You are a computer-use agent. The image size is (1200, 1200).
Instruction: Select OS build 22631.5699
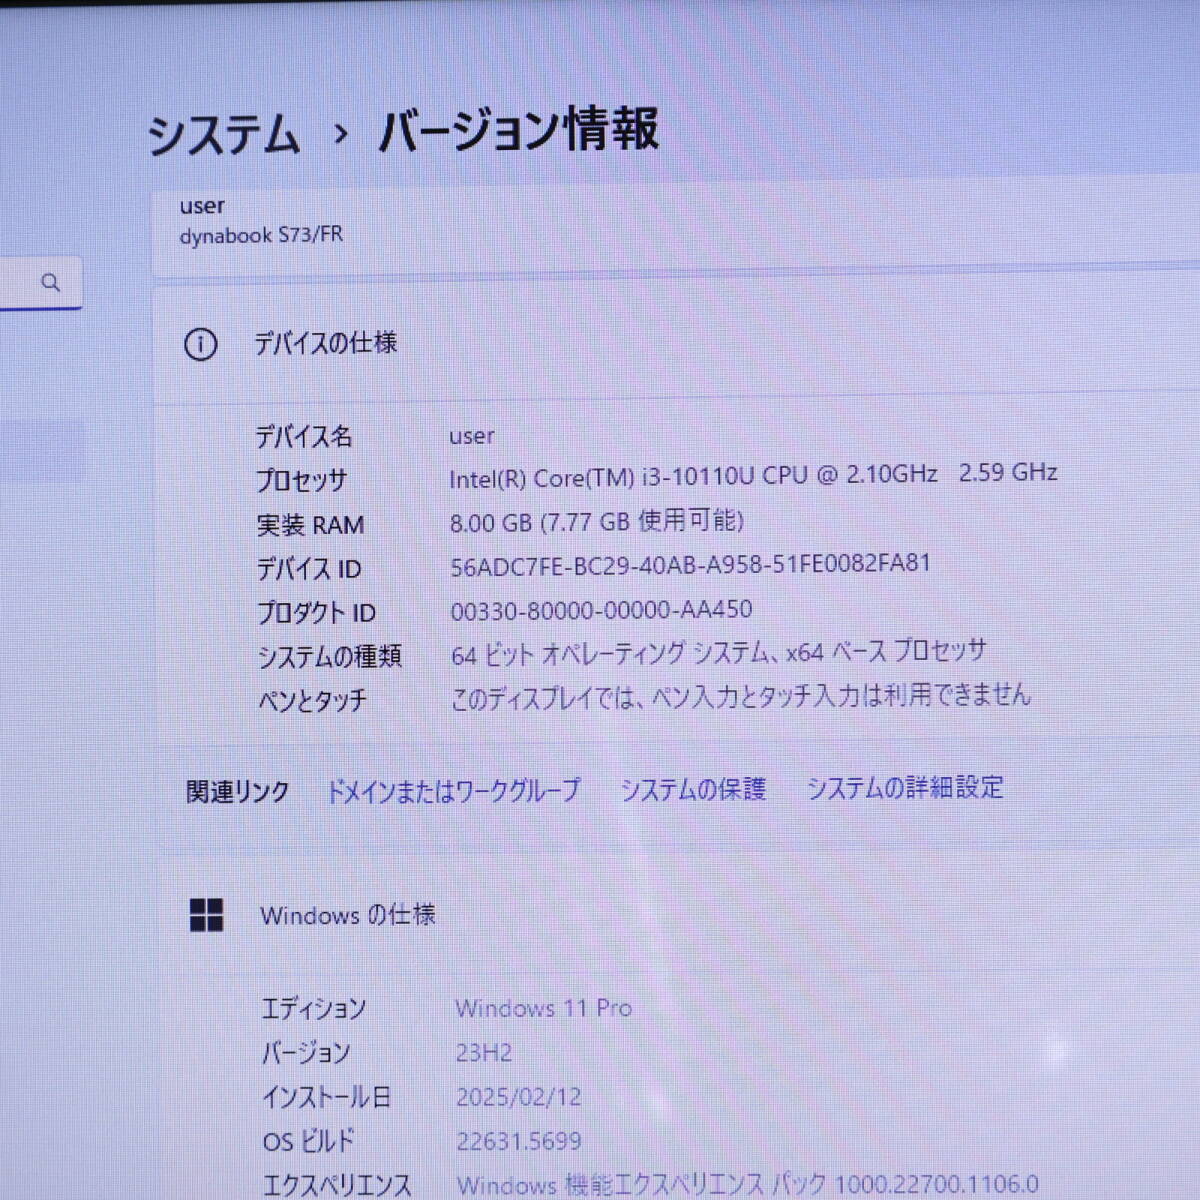coord(519,1141)
